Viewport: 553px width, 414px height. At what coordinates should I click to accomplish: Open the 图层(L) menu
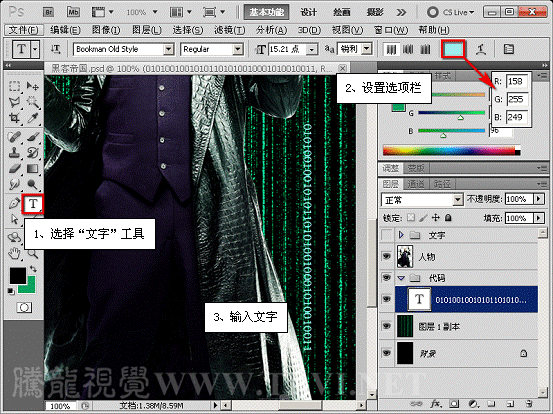147,30
